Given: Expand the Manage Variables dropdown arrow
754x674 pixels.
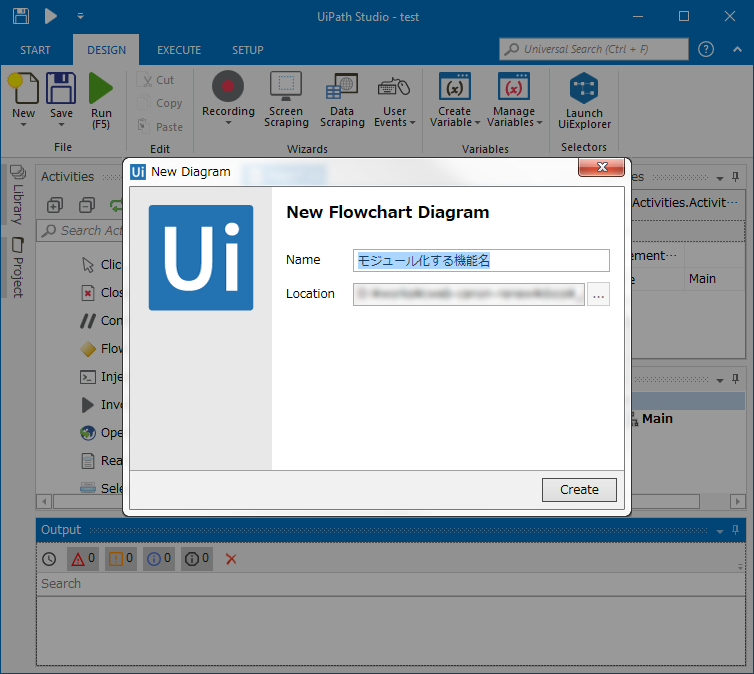Looking at the screenshot, I should tap(539, 123).
